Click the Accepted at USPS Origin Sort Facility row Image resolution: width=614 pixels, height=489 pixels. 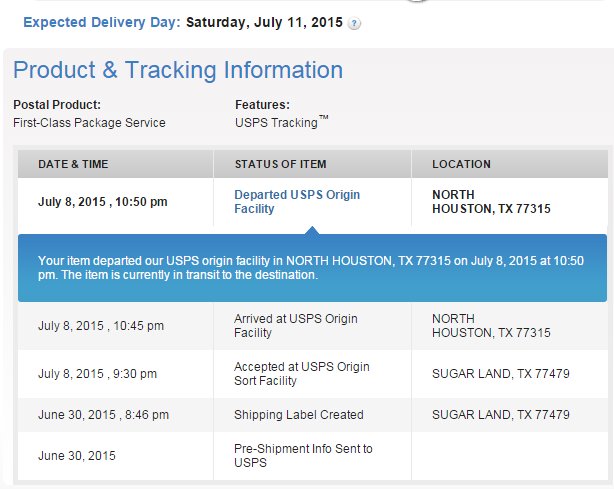tap(313, 374)
